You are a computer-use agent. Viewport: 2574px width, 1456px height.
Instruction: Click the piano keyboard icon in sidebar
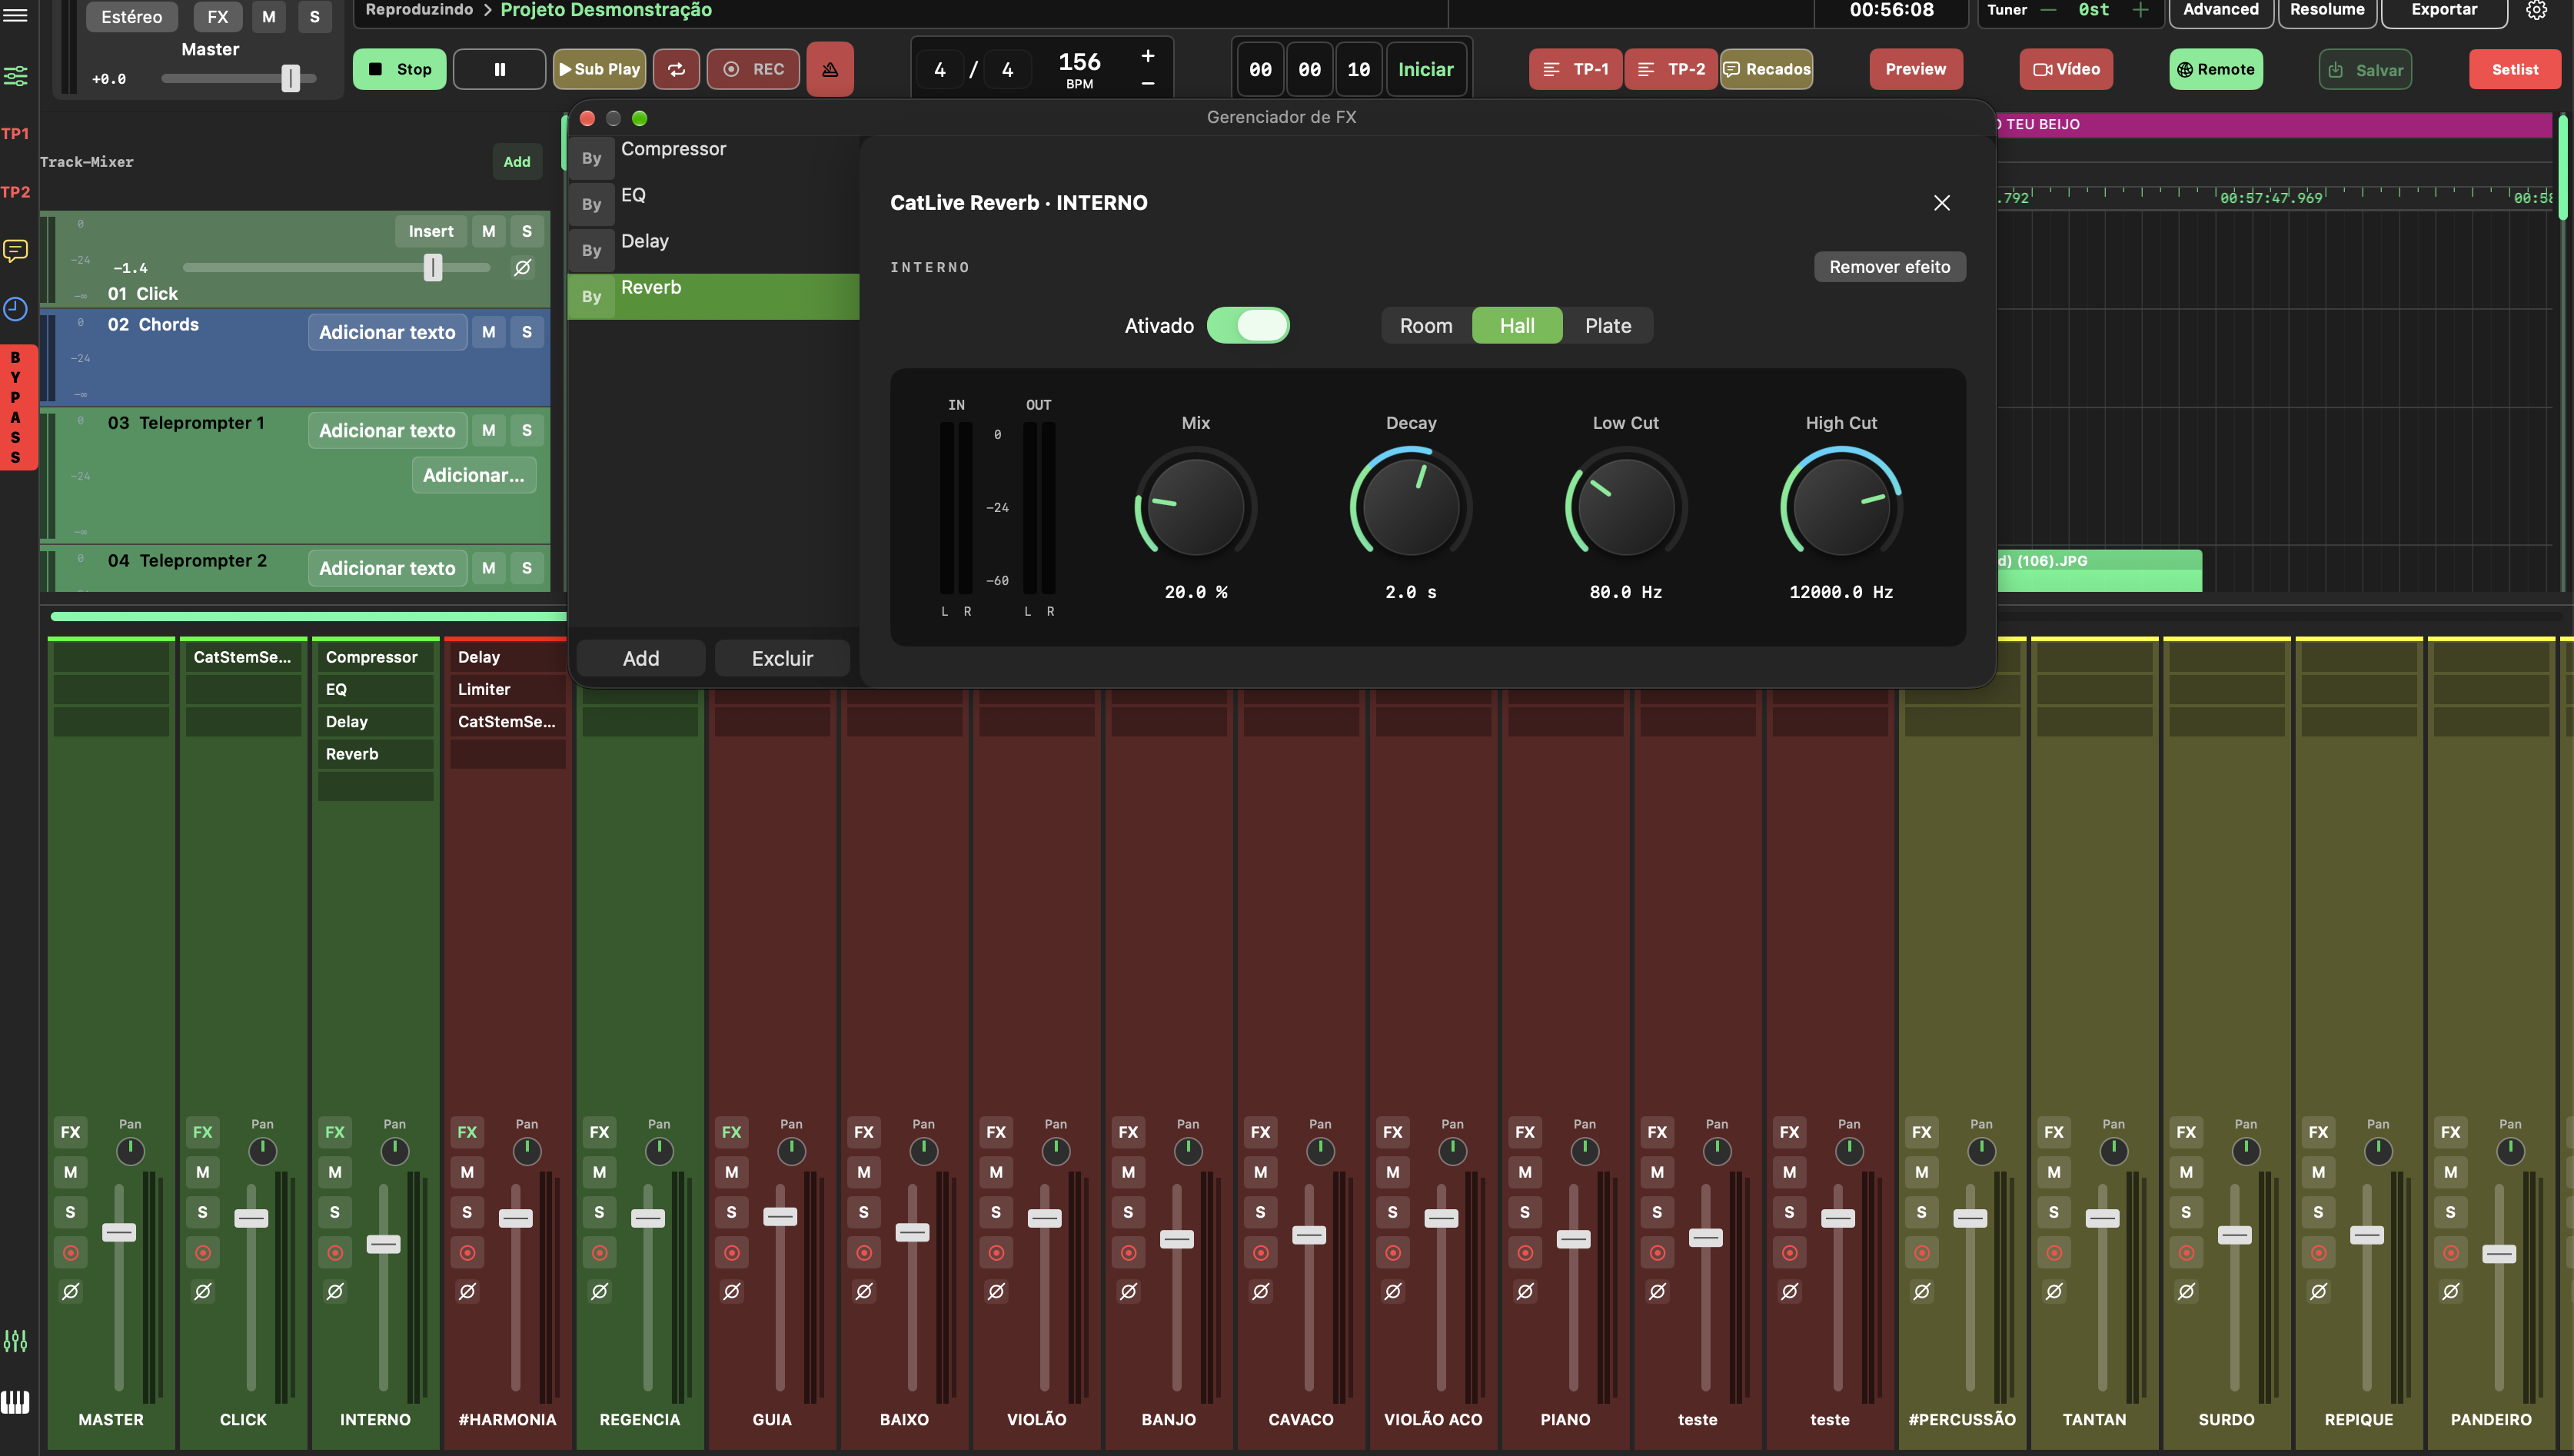click(15, 1402)
